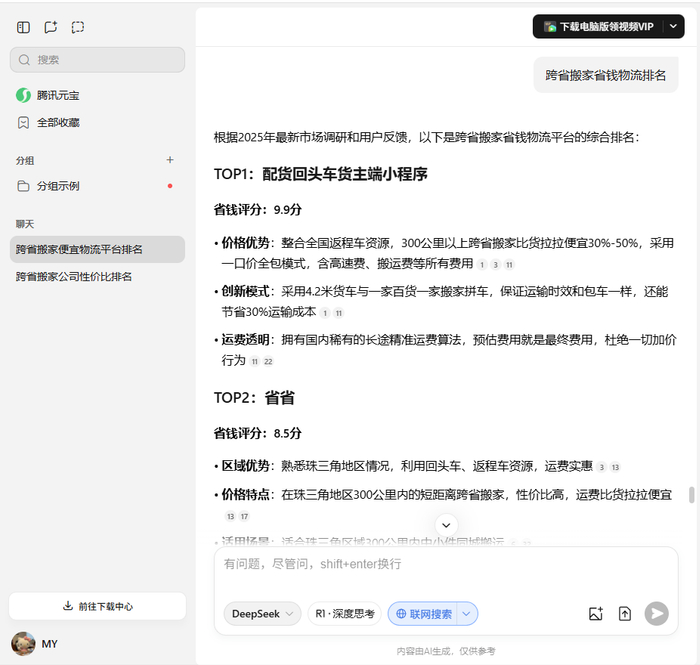Start a new chat with the plus-bubble icon
Image resolution: width=700 pixels, height=665 pixels.
(51, 28)
